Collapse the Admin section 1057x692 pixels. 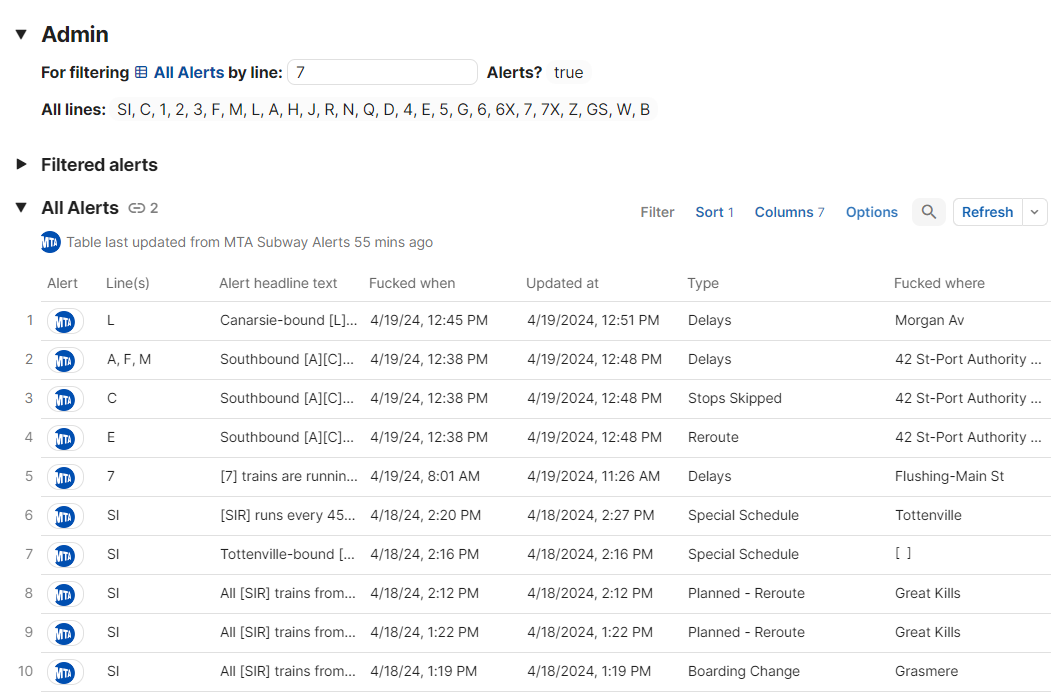[x=21, y=34]
